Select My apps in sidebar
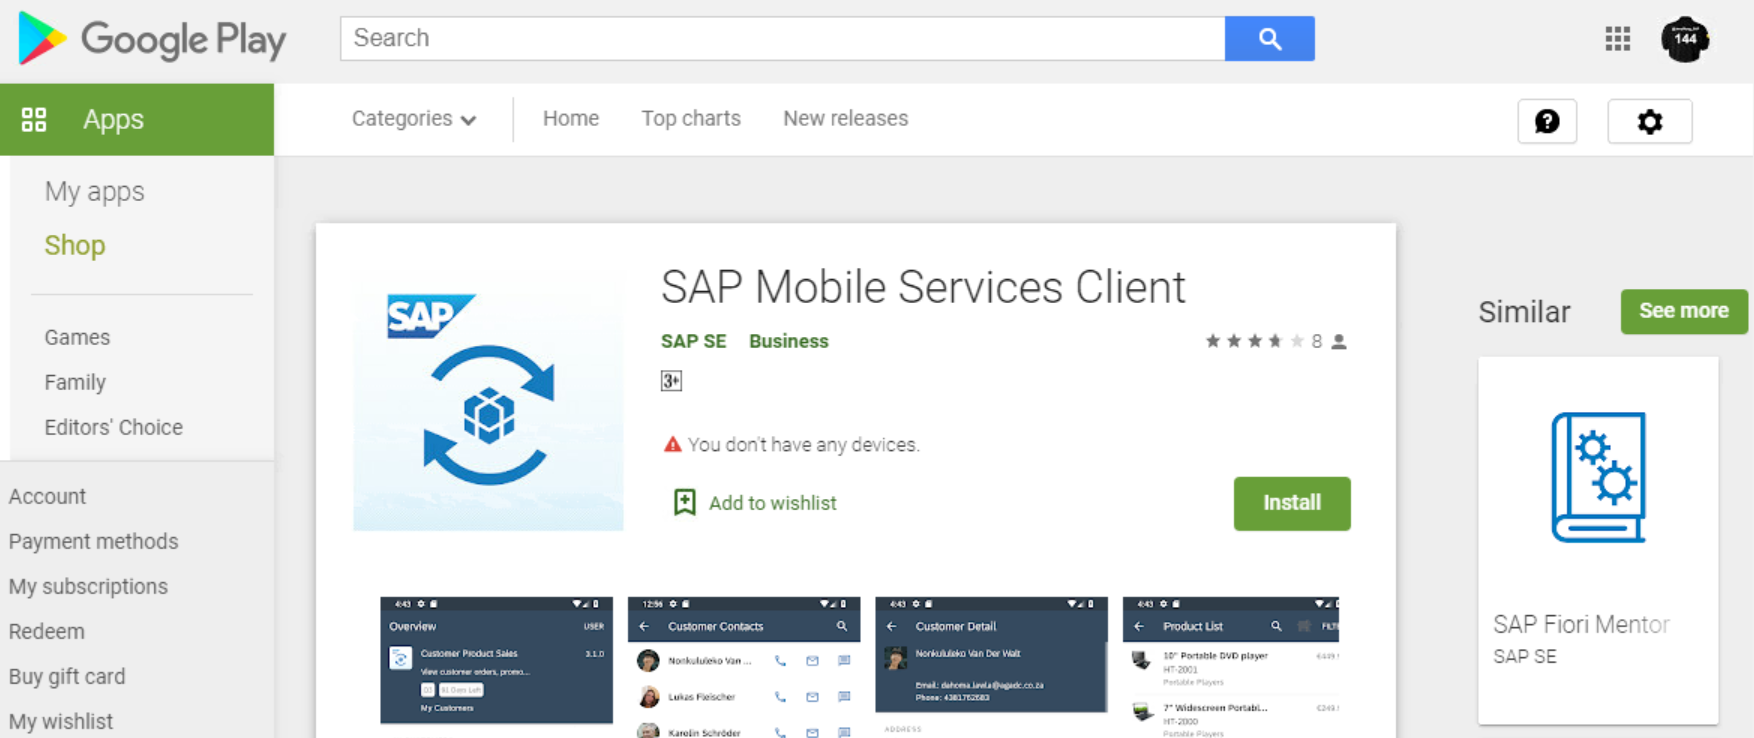This screenshot has width=1754, height=738. click(x=95, y=191)
